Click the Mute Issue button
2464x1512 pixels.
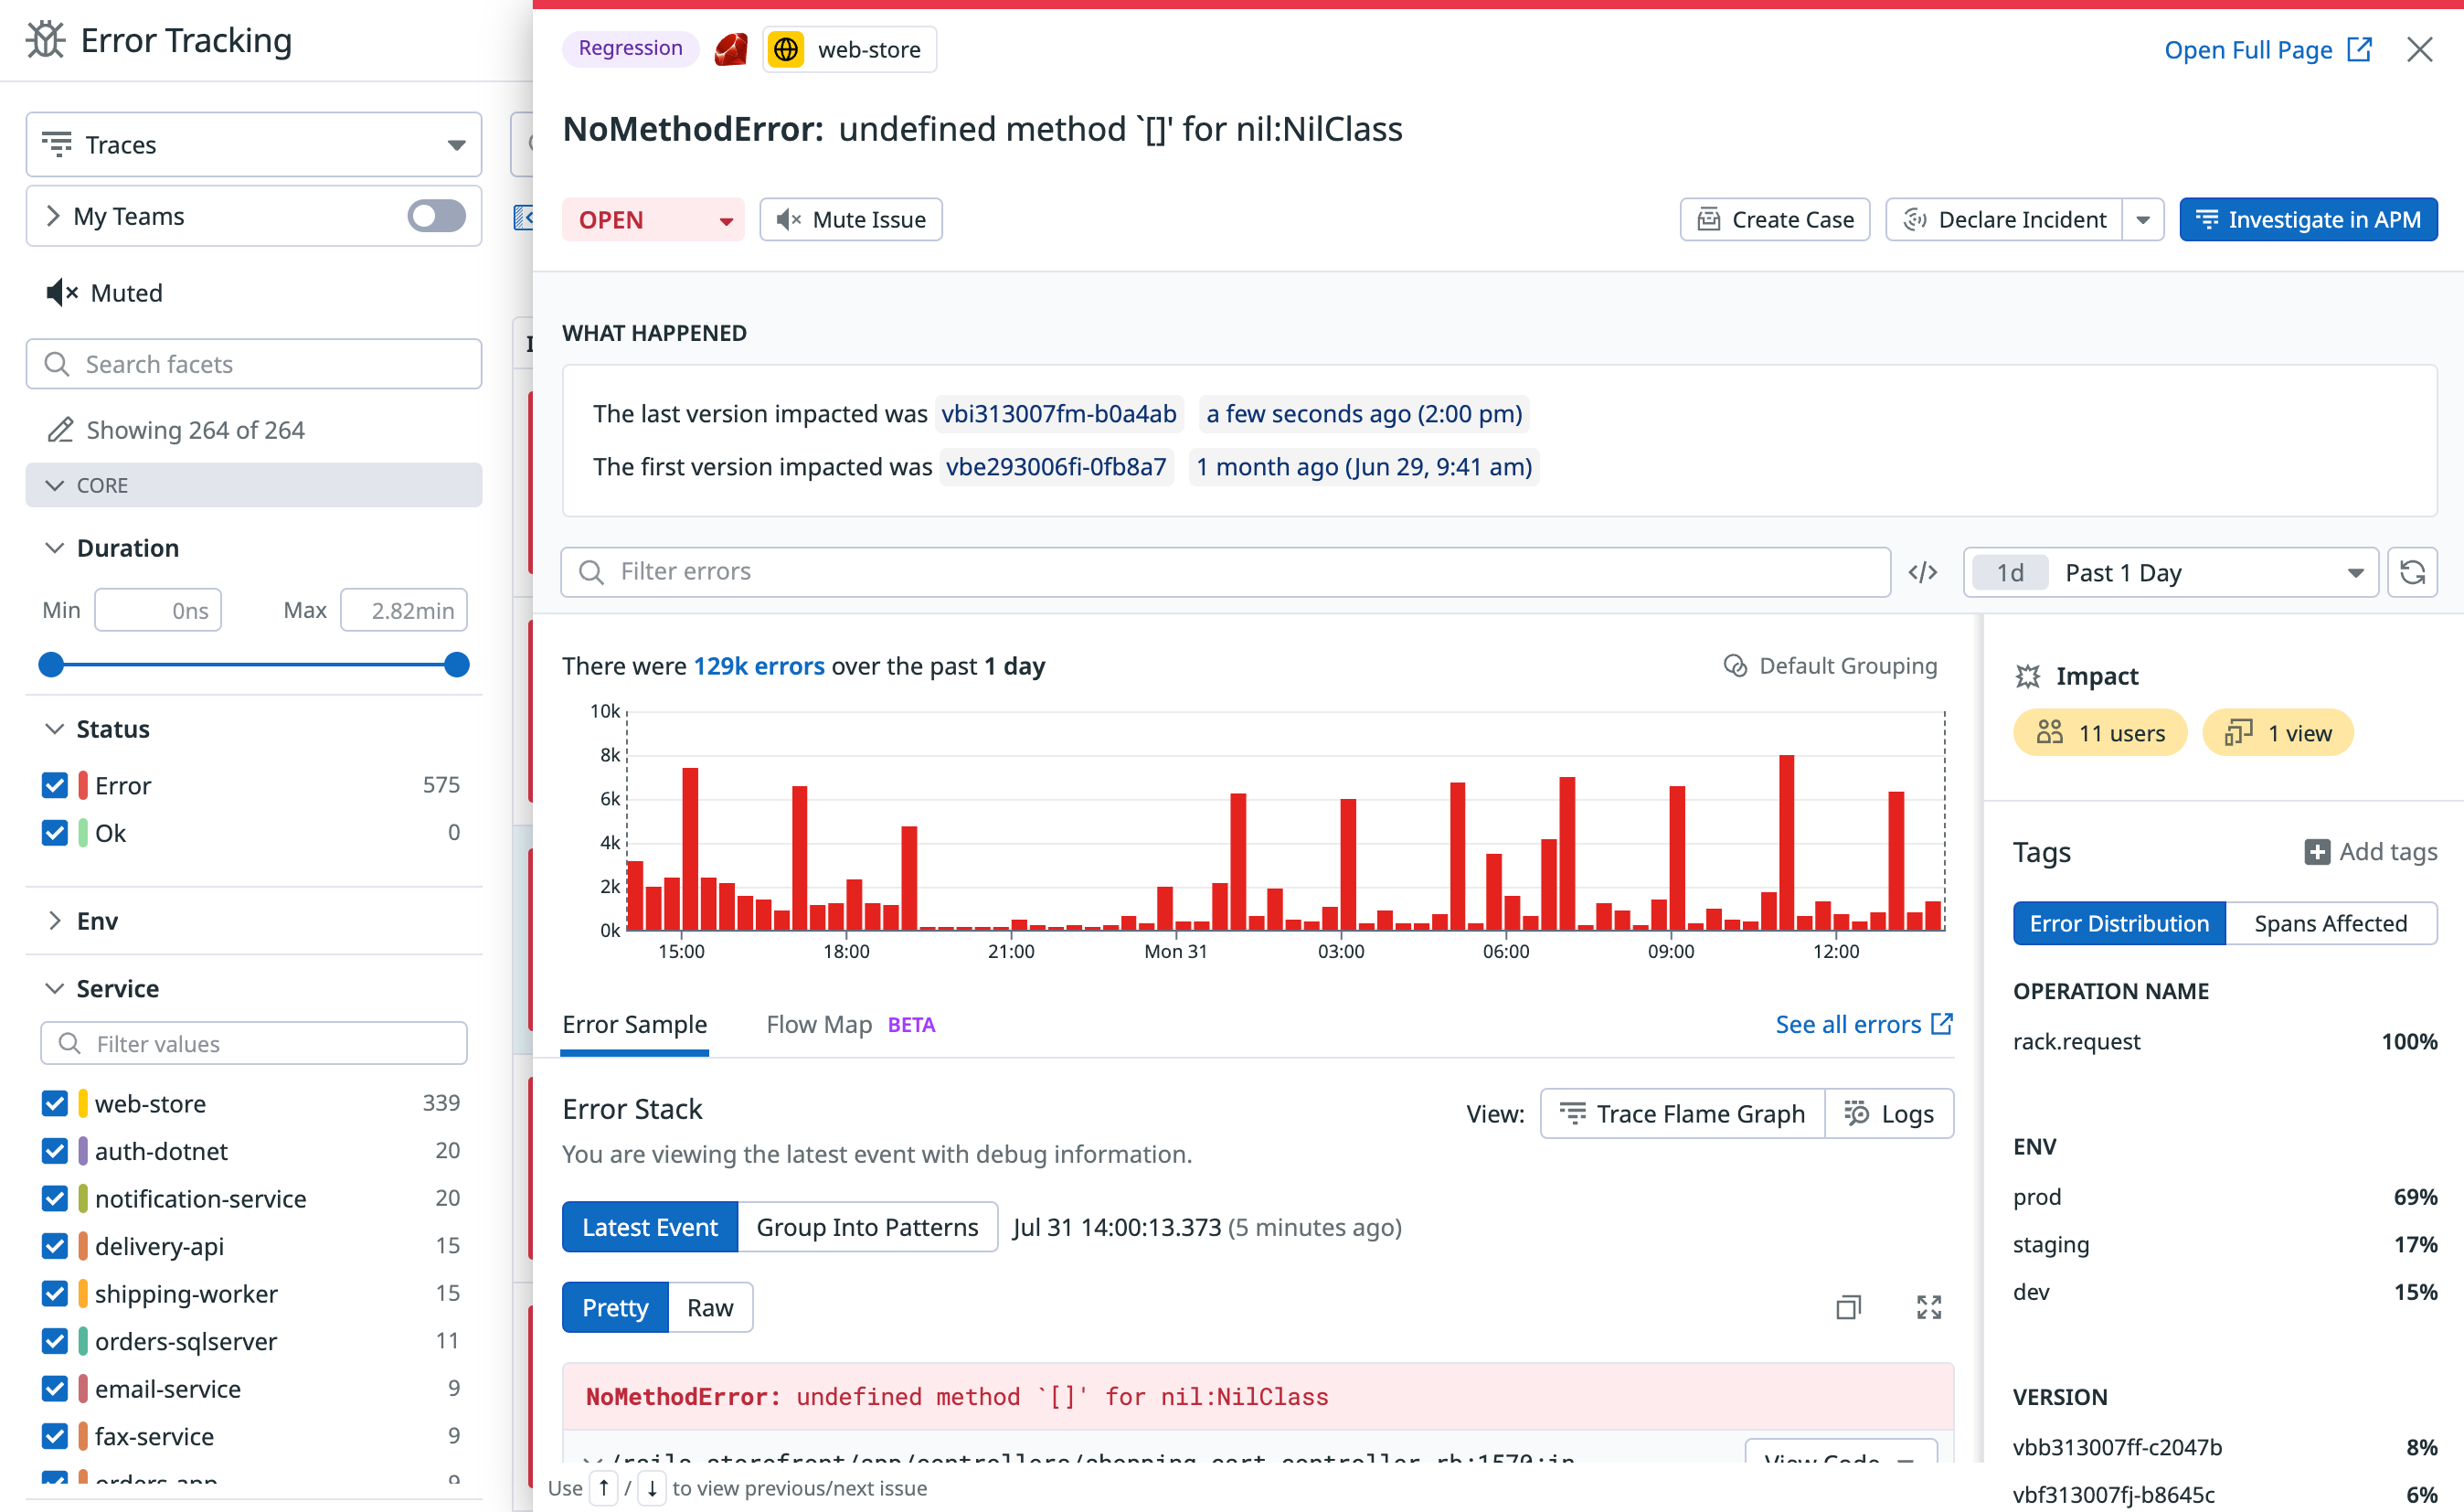pos(851,220)
